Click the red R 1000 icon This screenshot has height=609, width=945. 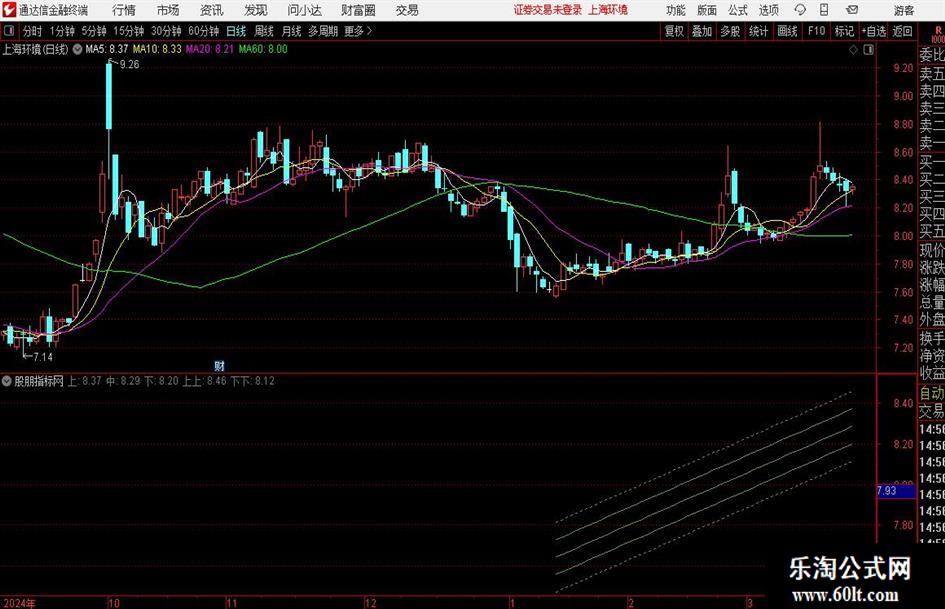[x=938, y=34]
